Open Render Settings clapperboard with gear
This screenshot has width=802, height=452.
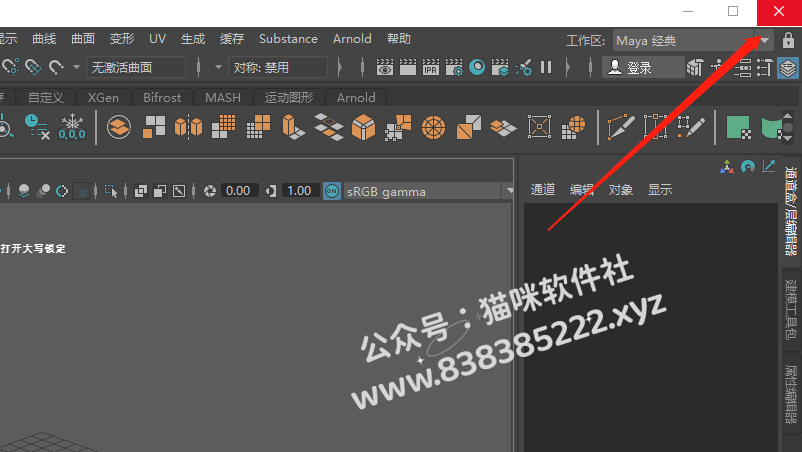point(454,67)
